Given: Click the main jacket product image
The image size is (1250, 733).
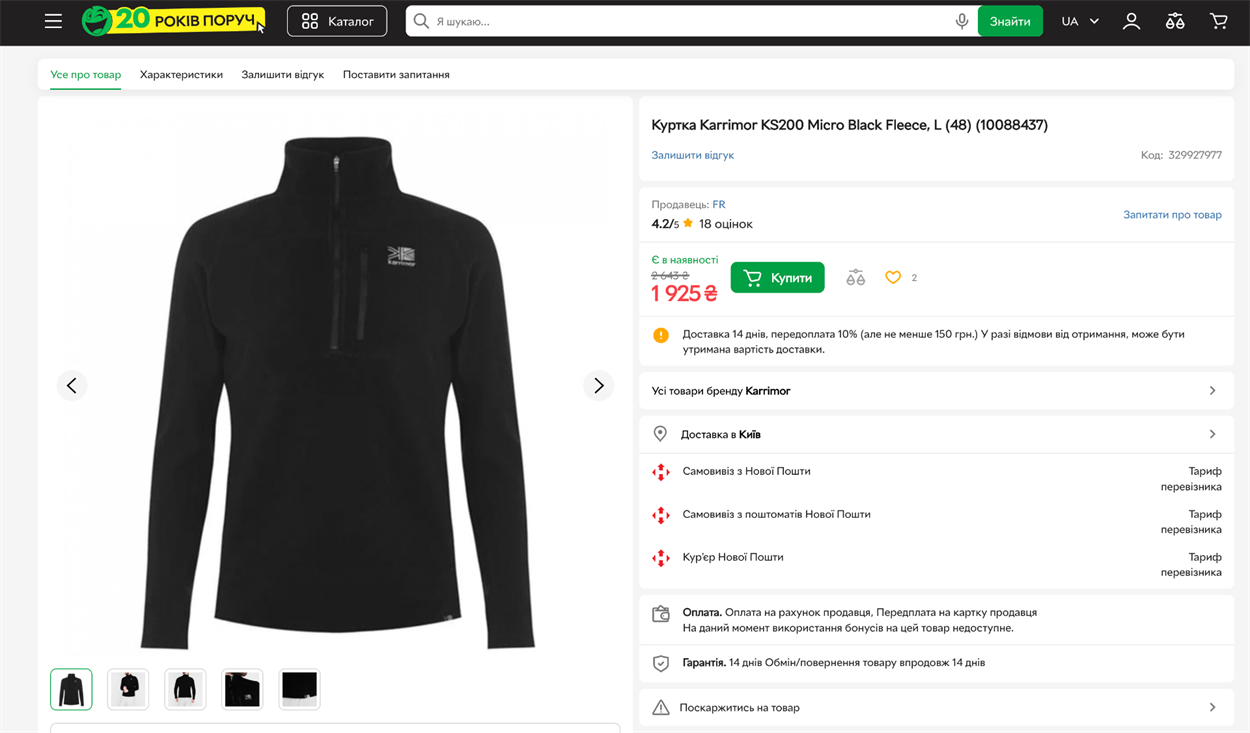Looking at the screenshot, I should point(336,392).
